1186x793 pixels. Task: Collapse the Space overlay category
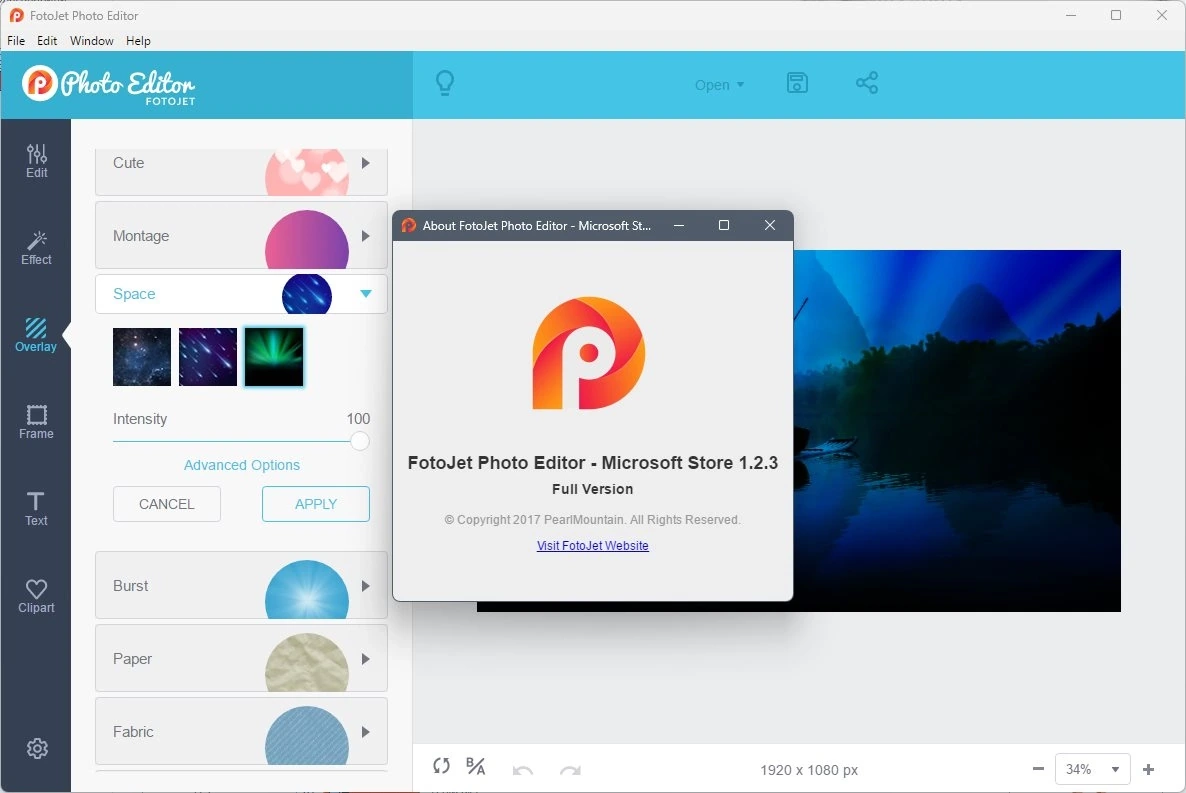[x=241, y=294]
